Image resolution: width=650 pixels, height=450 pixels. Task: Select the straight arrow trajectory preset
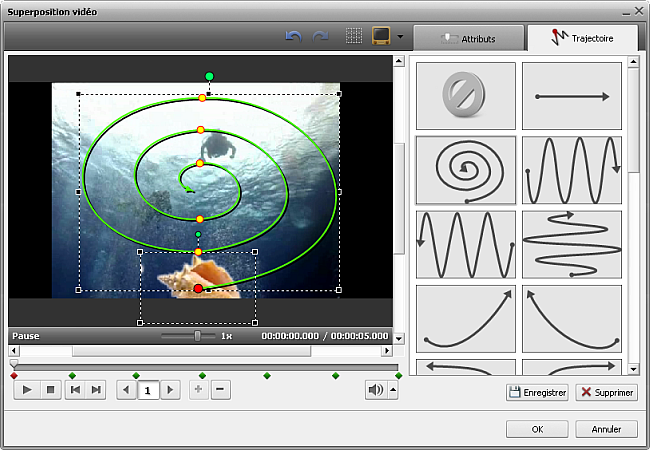coord(572,96)
